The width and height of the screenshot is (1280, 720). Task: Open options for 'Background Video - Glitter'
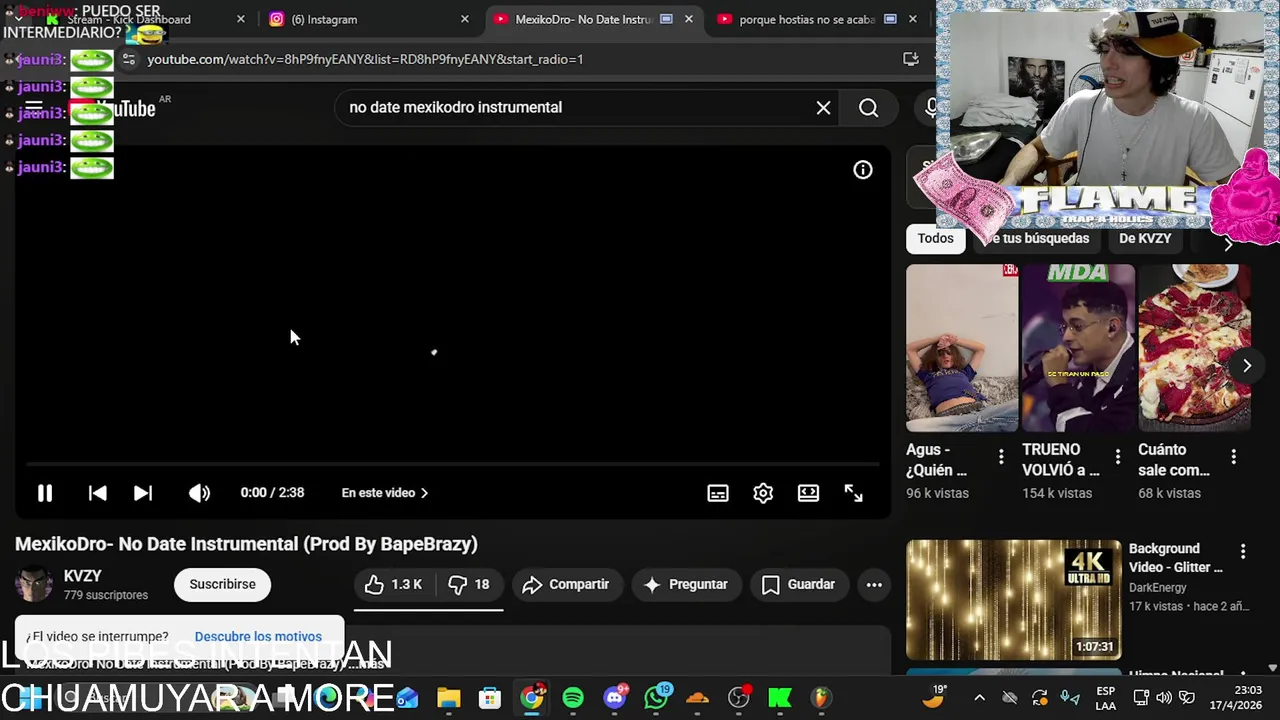1243,552
